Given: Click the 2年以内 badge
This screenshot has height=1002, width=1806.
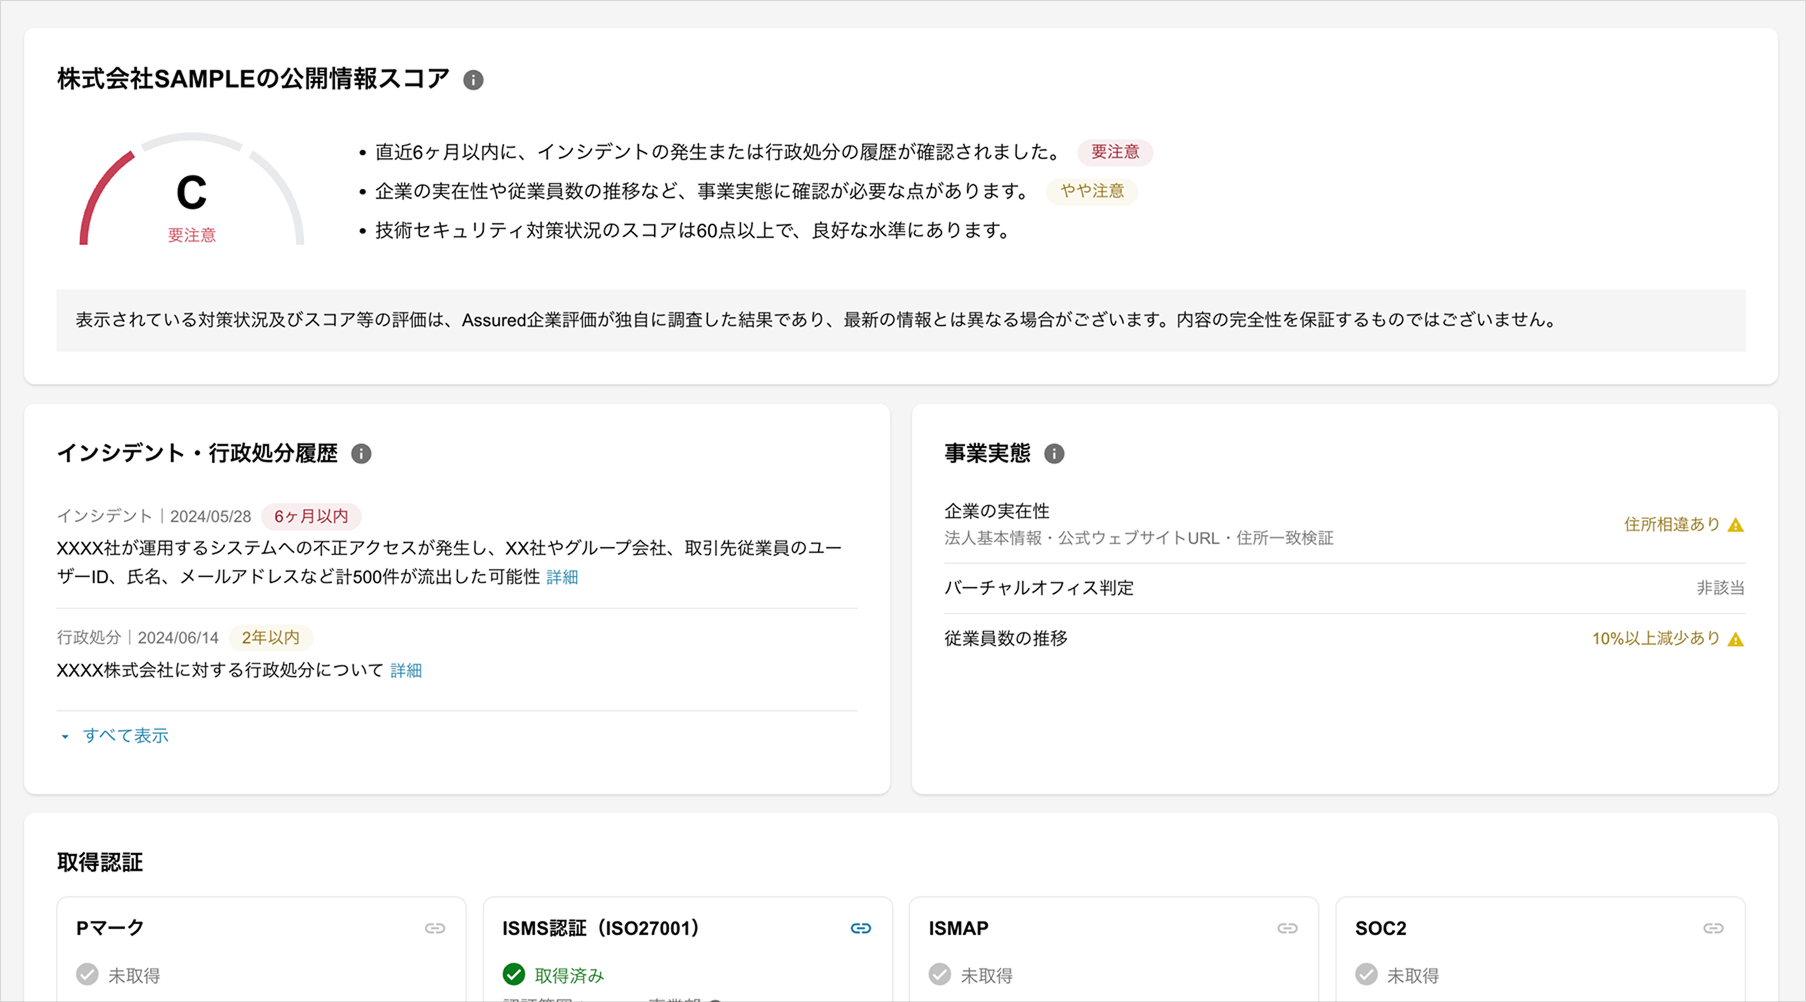Looking at the screenshot, I should pos(270,637).
